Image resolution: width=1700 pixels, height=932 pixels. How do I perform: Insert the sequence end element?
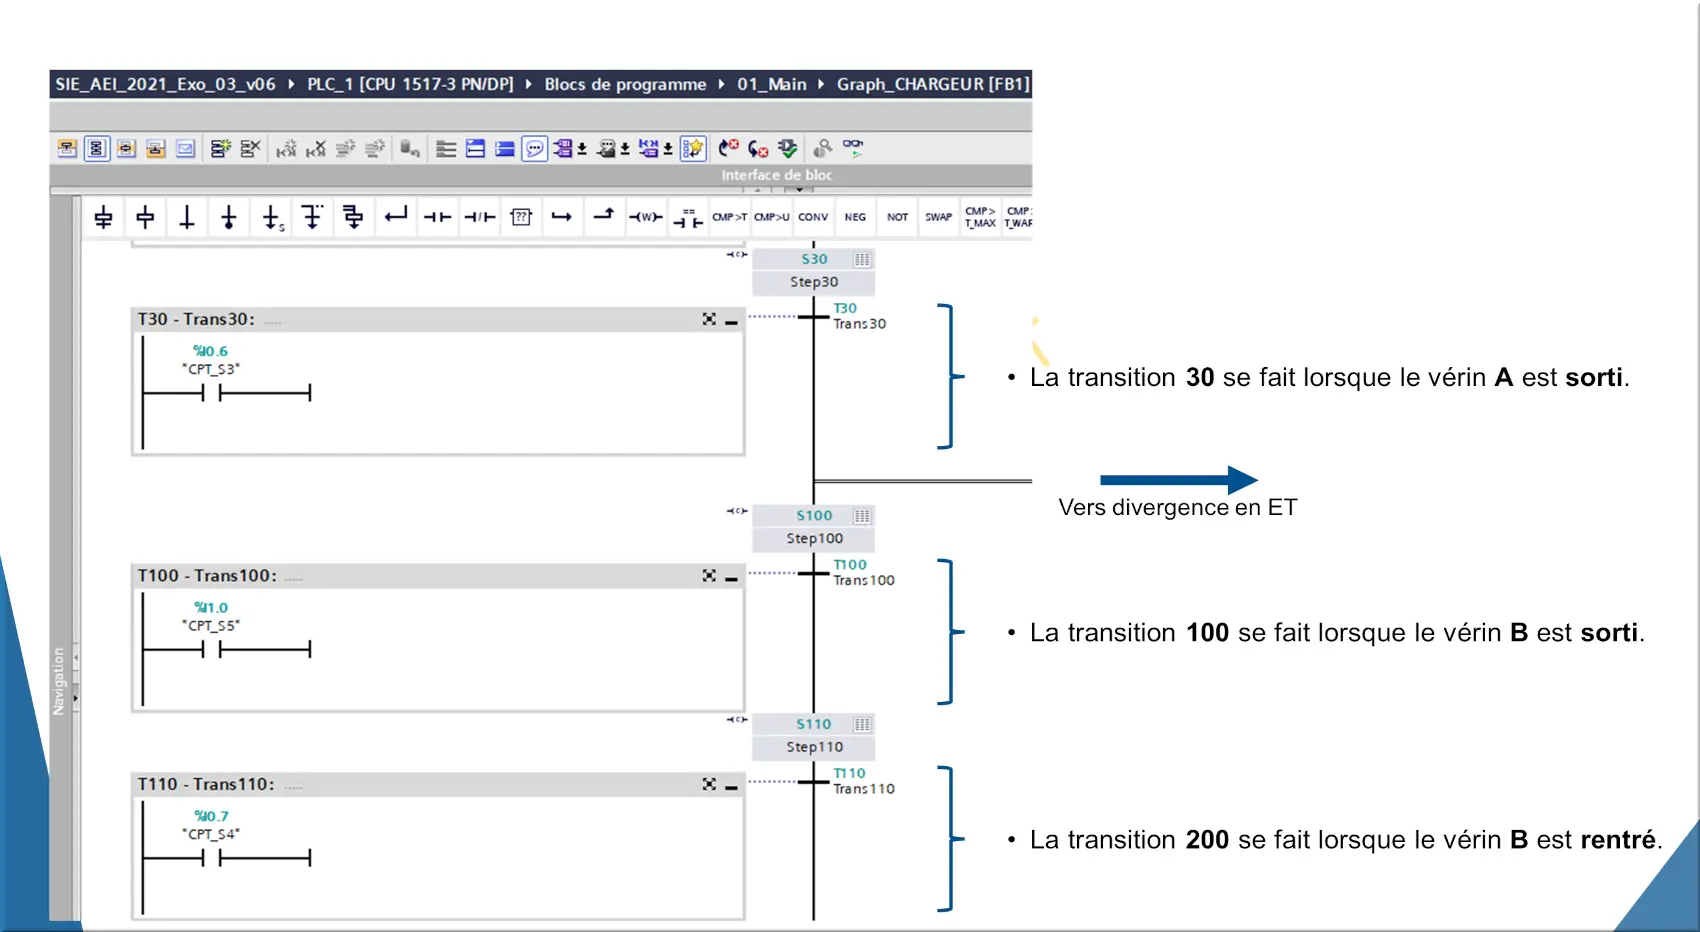(229, 217)
